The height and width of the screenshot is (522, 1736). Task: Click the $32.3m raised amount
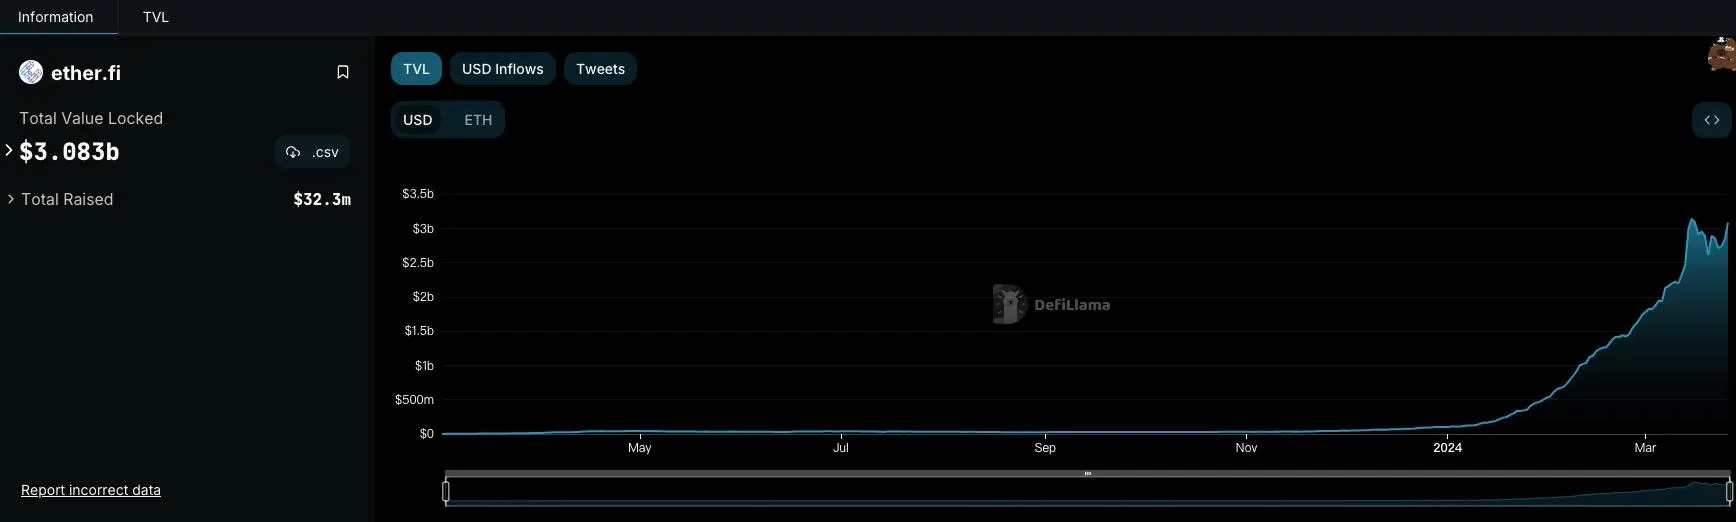[x=322, y=199]
